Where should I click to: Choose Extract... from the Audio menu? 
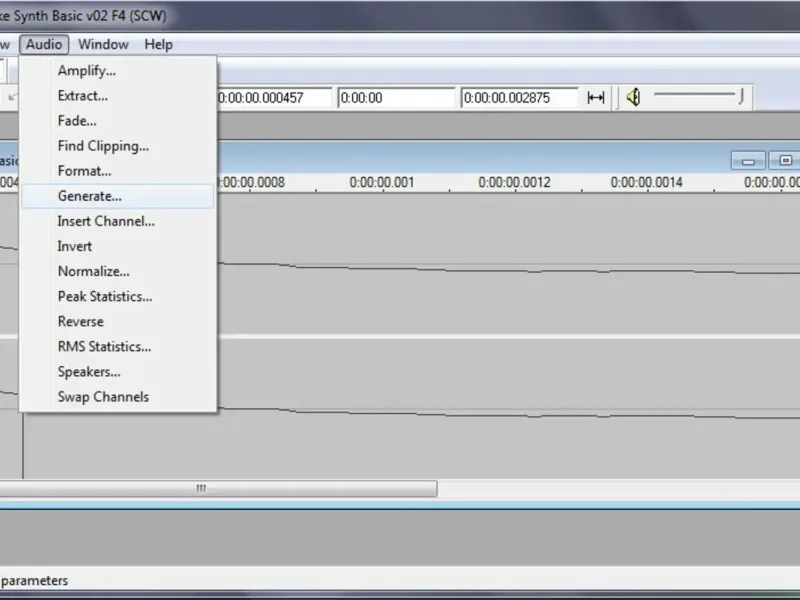118,95
